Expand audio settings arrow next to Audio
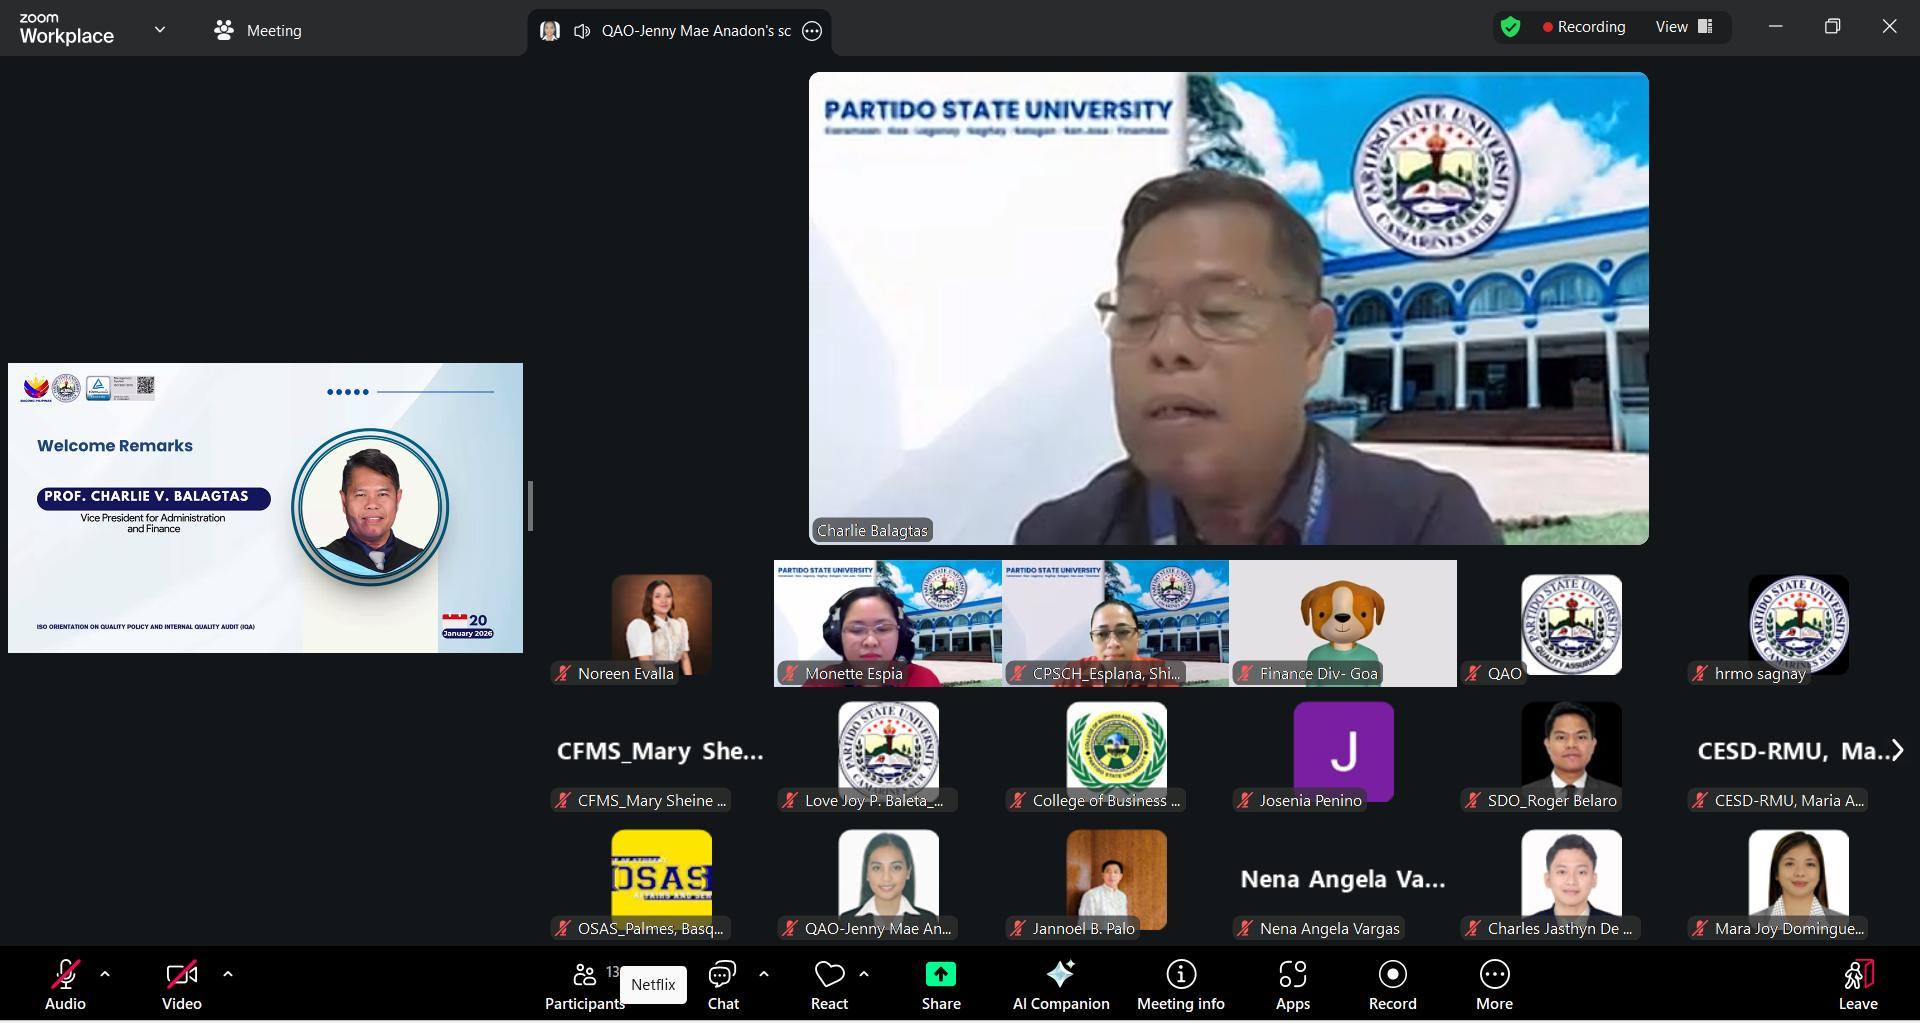Image resolution: width=1920 pixels, height=1023 pixels. click(x=105, y=973)
